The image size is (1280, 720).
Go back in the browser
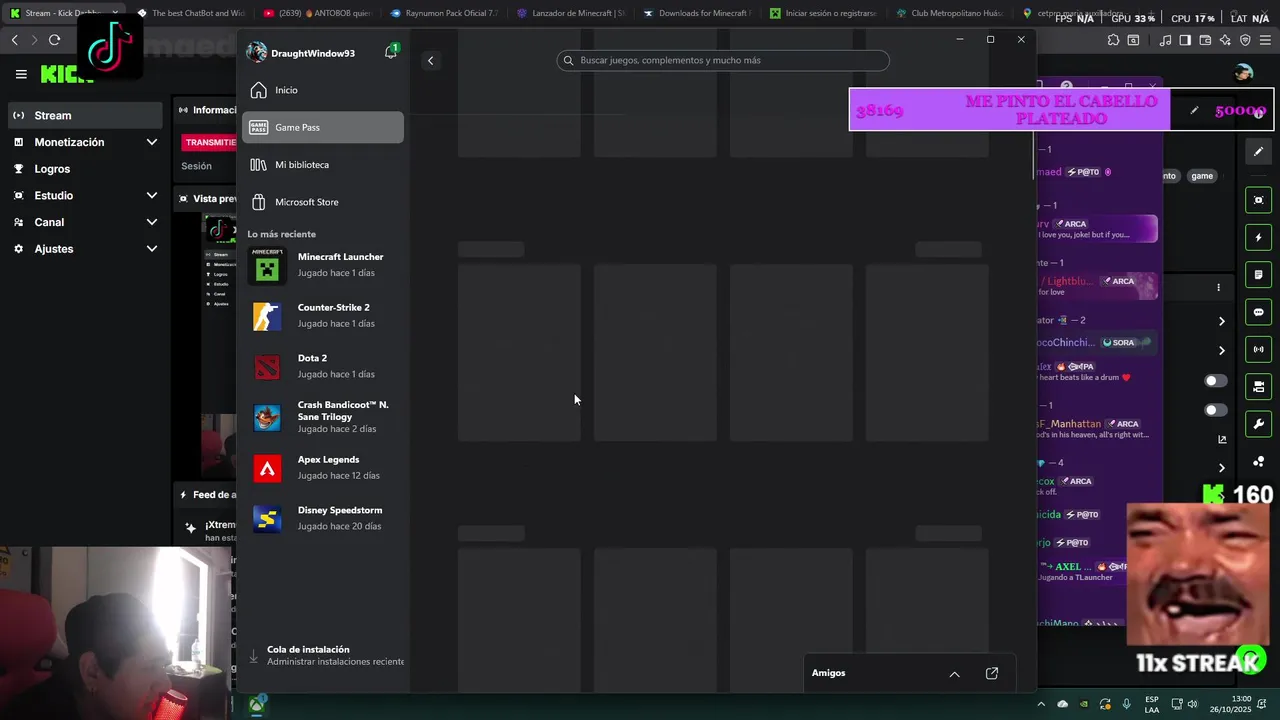(x=14, y=40)
